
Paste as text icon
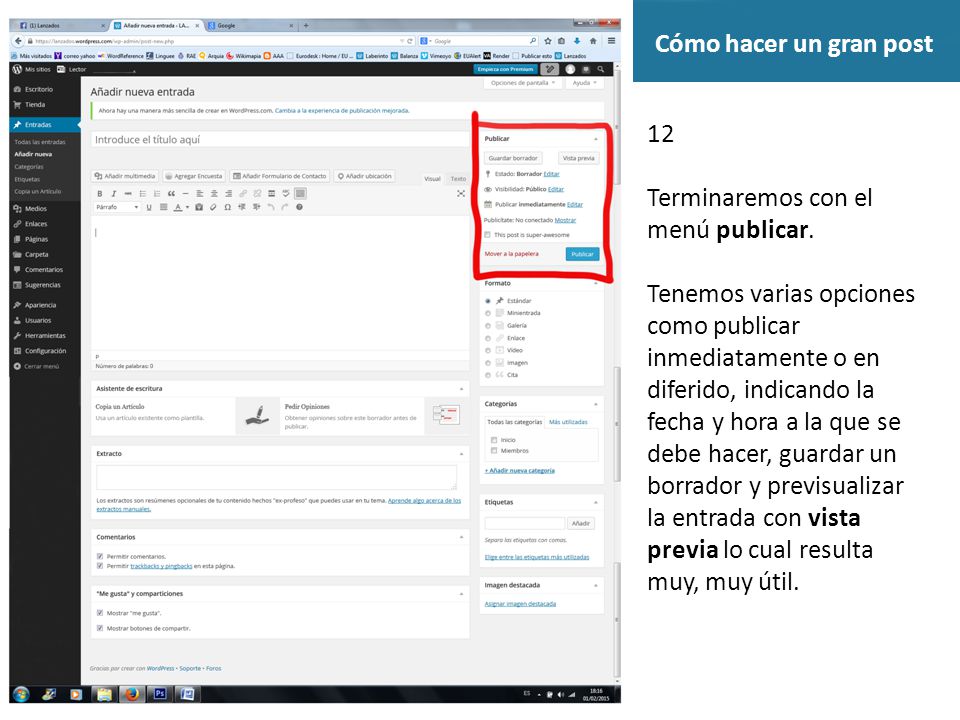199,208
